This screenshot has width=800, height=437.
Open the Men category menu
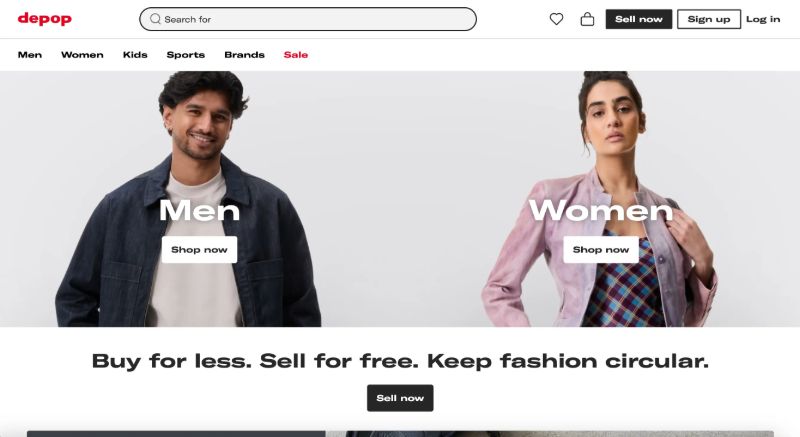(30, 55)
